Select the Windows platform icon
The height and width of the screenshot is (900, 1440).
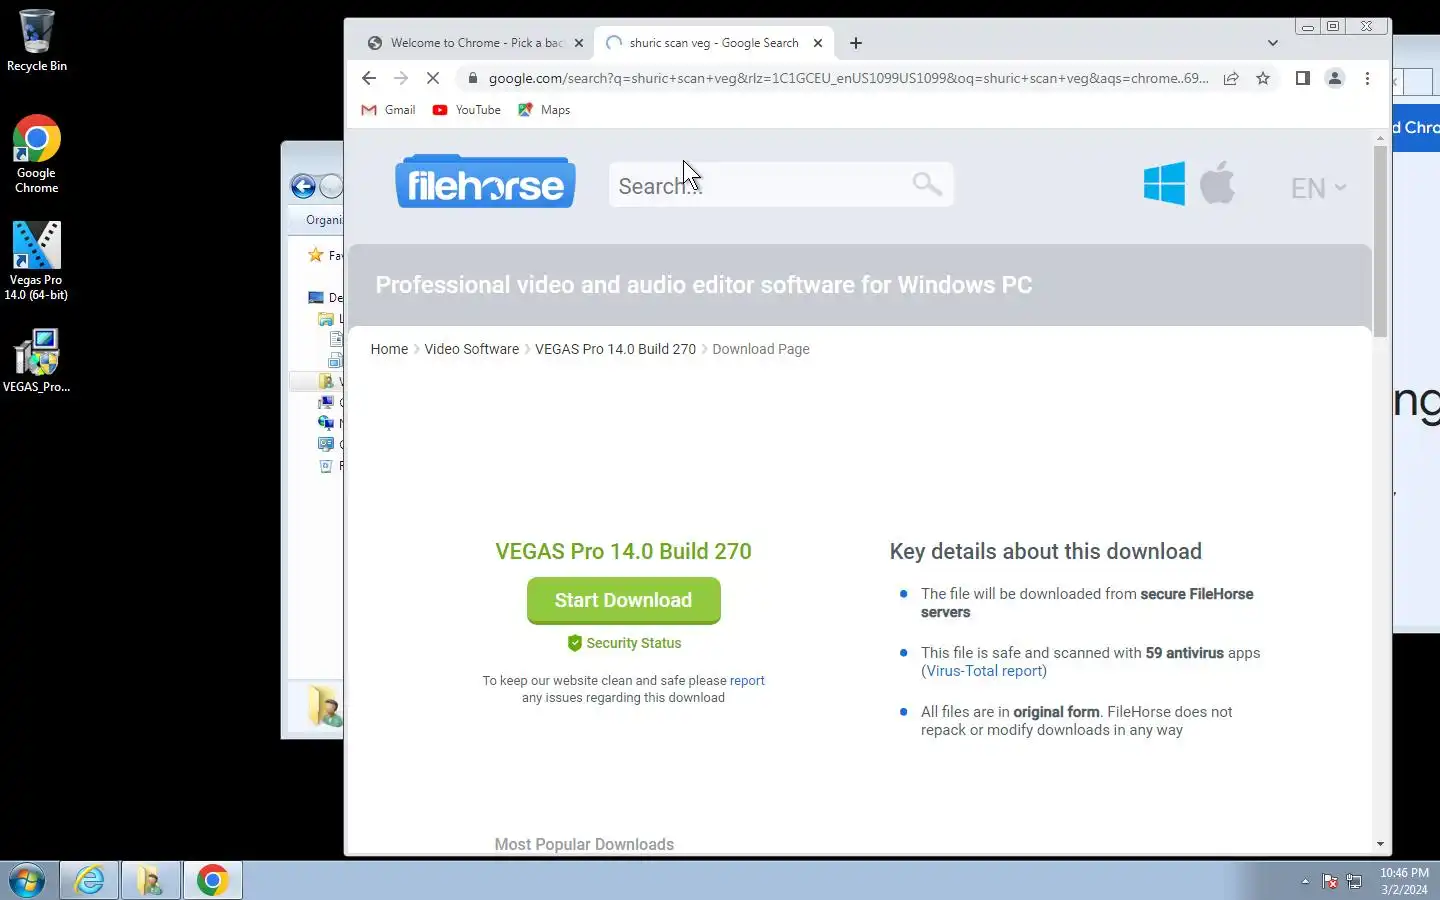(1164, 184)
